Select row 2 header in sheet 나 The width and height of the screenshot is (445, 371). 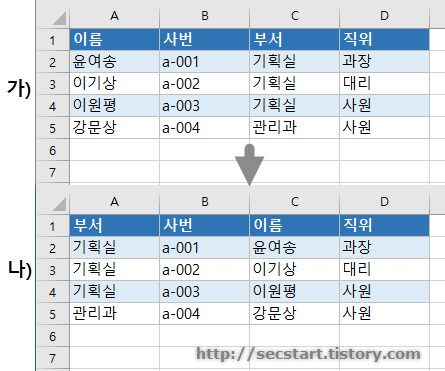coord(52,248)
